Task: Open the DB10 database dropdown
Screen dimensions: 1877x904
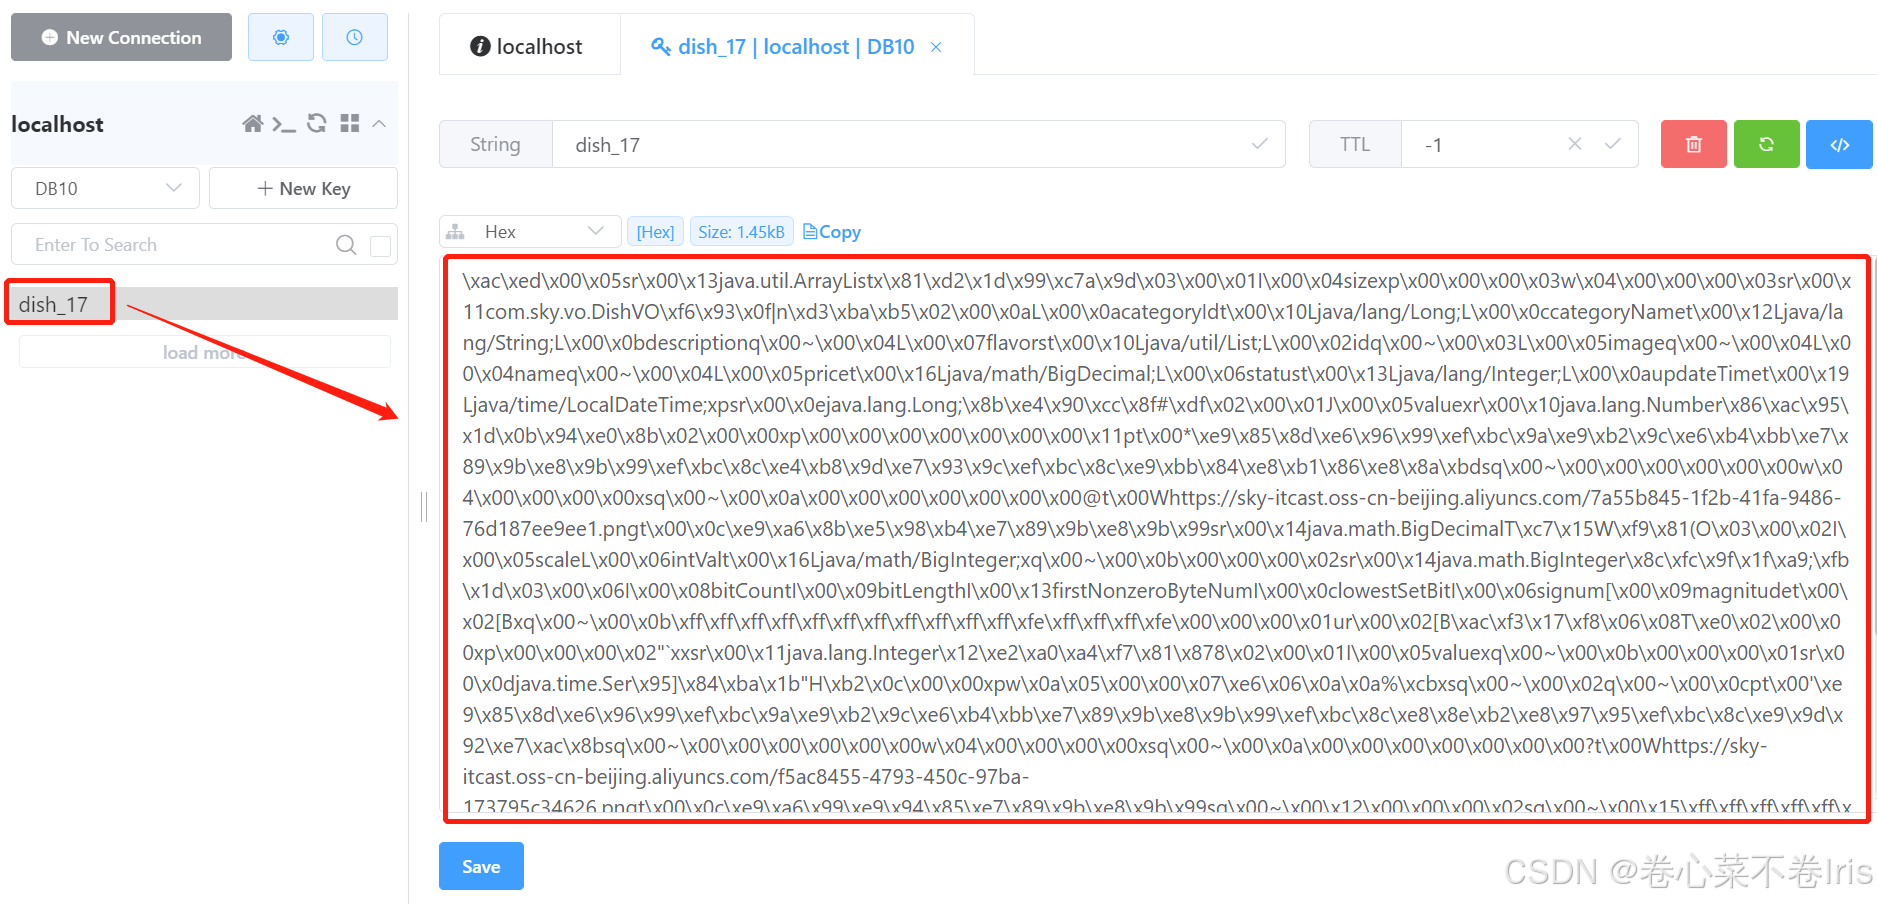Action: pyautogui.click(x=105, y=188)
